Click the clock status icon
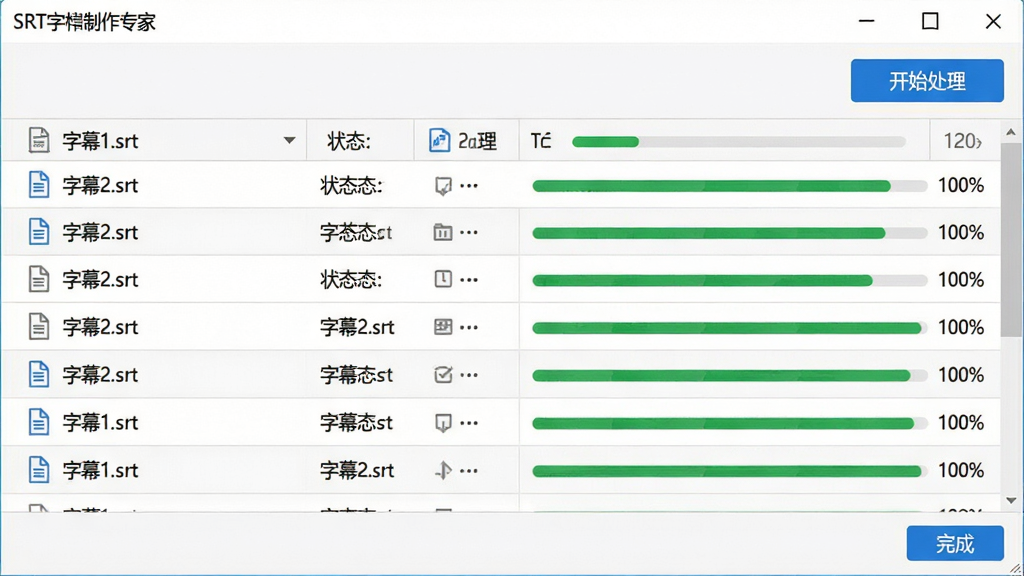The image size is (1024, 576). [443, 280]
